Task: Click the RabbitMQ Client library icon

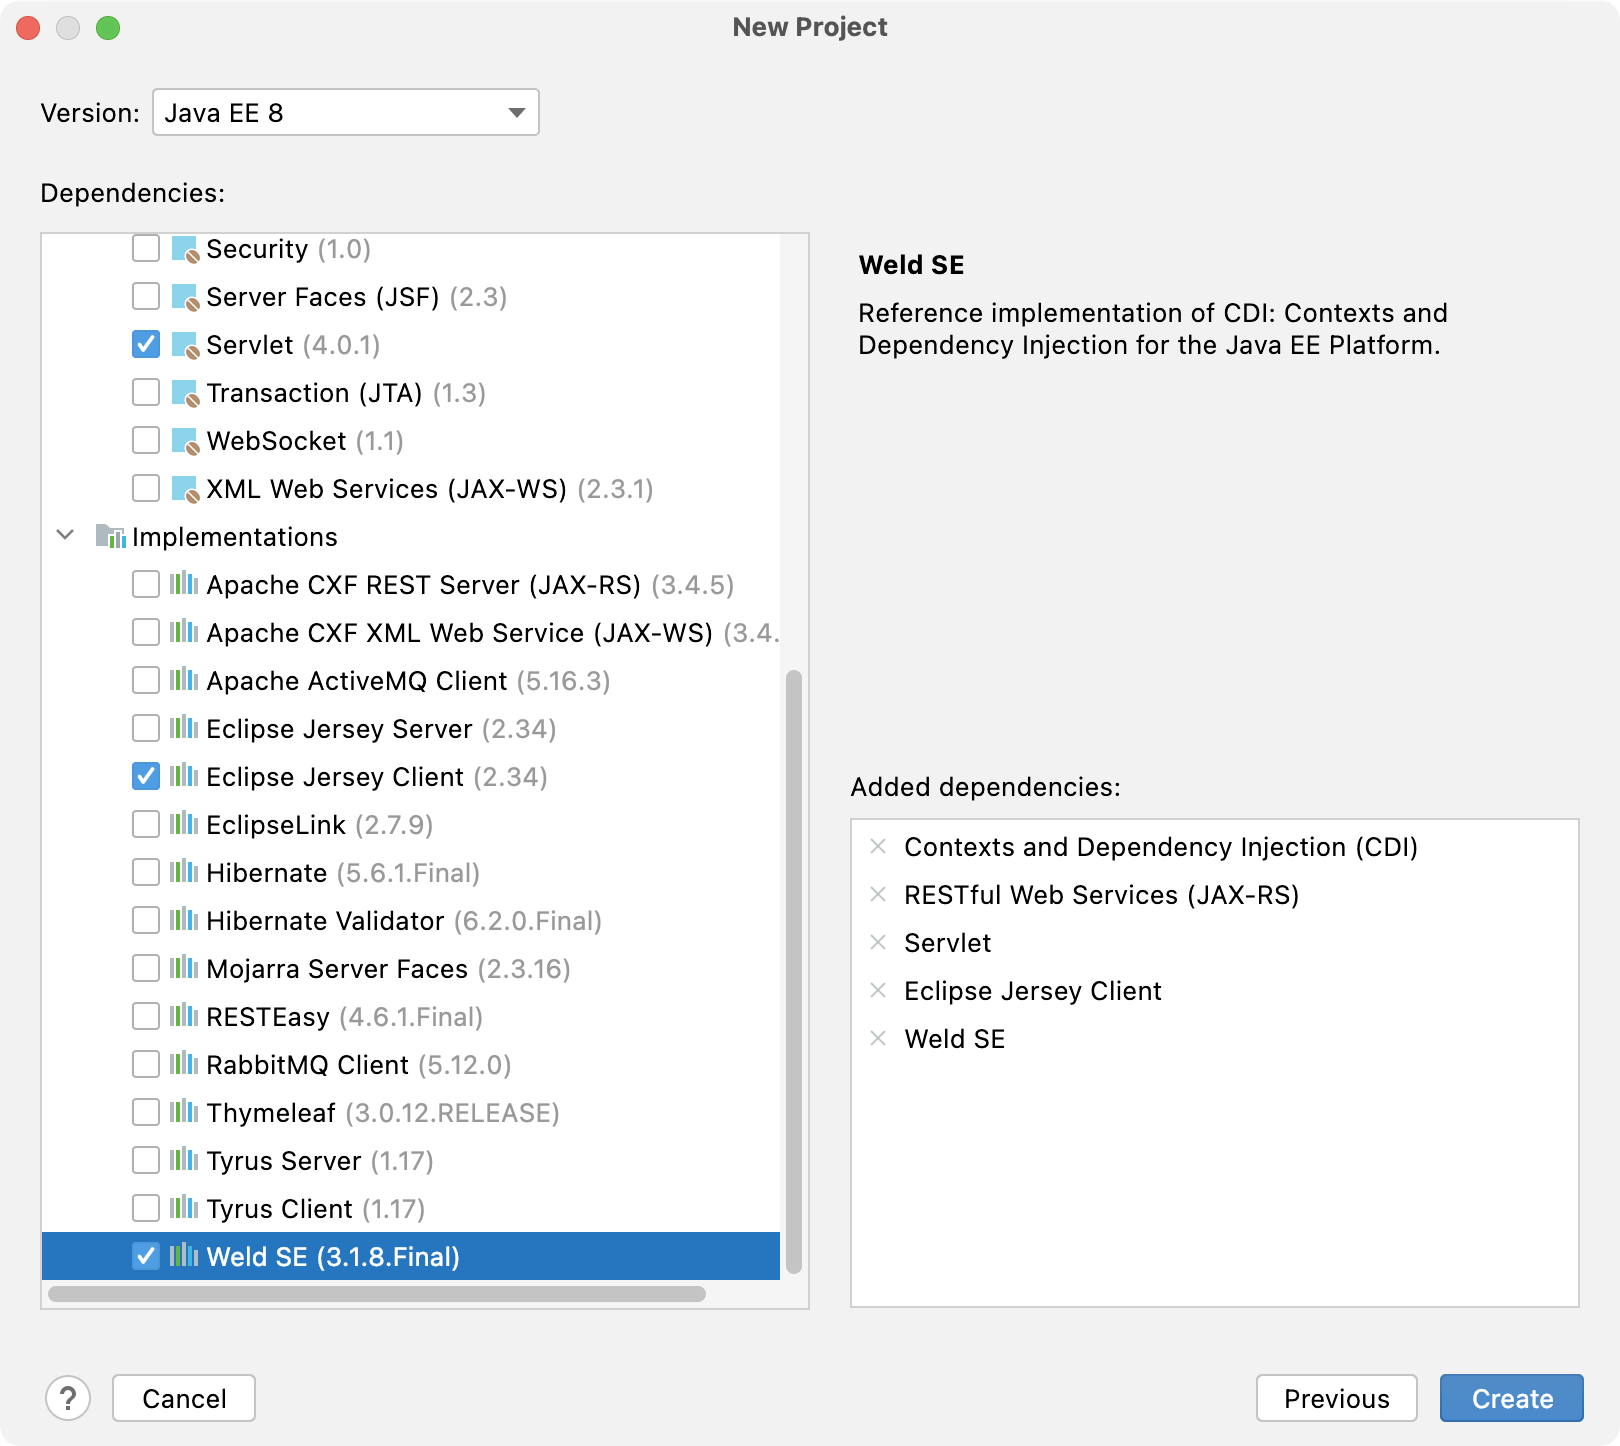Action: pos(184,1064)
